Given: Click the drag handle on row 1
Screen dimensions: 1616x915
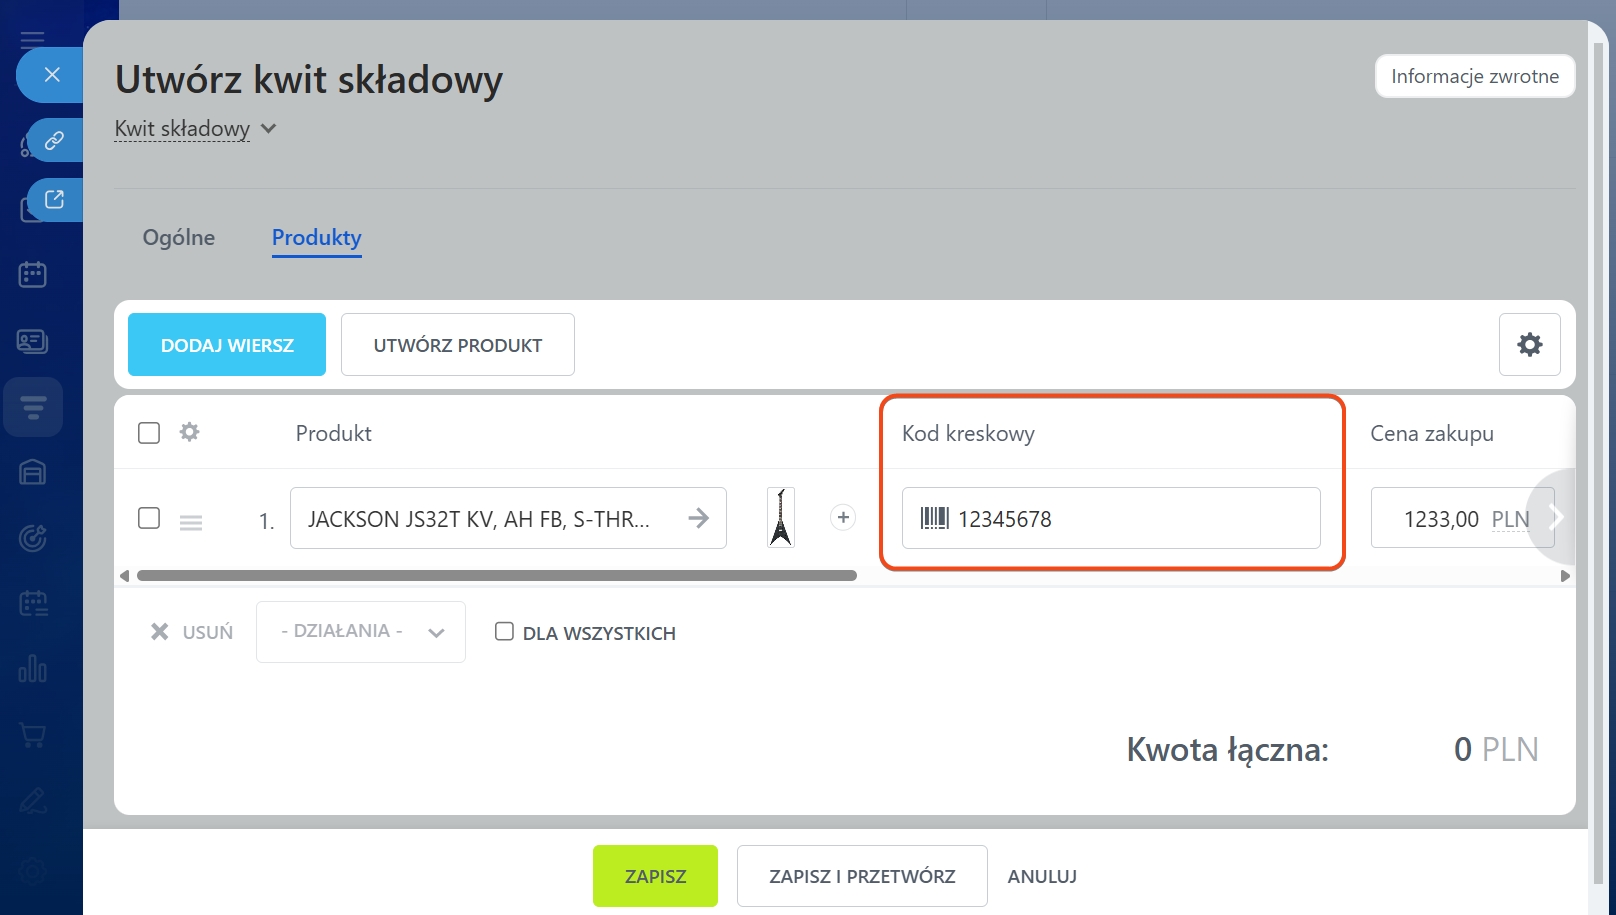Looking at the screenshot, I should coord(191,522).
